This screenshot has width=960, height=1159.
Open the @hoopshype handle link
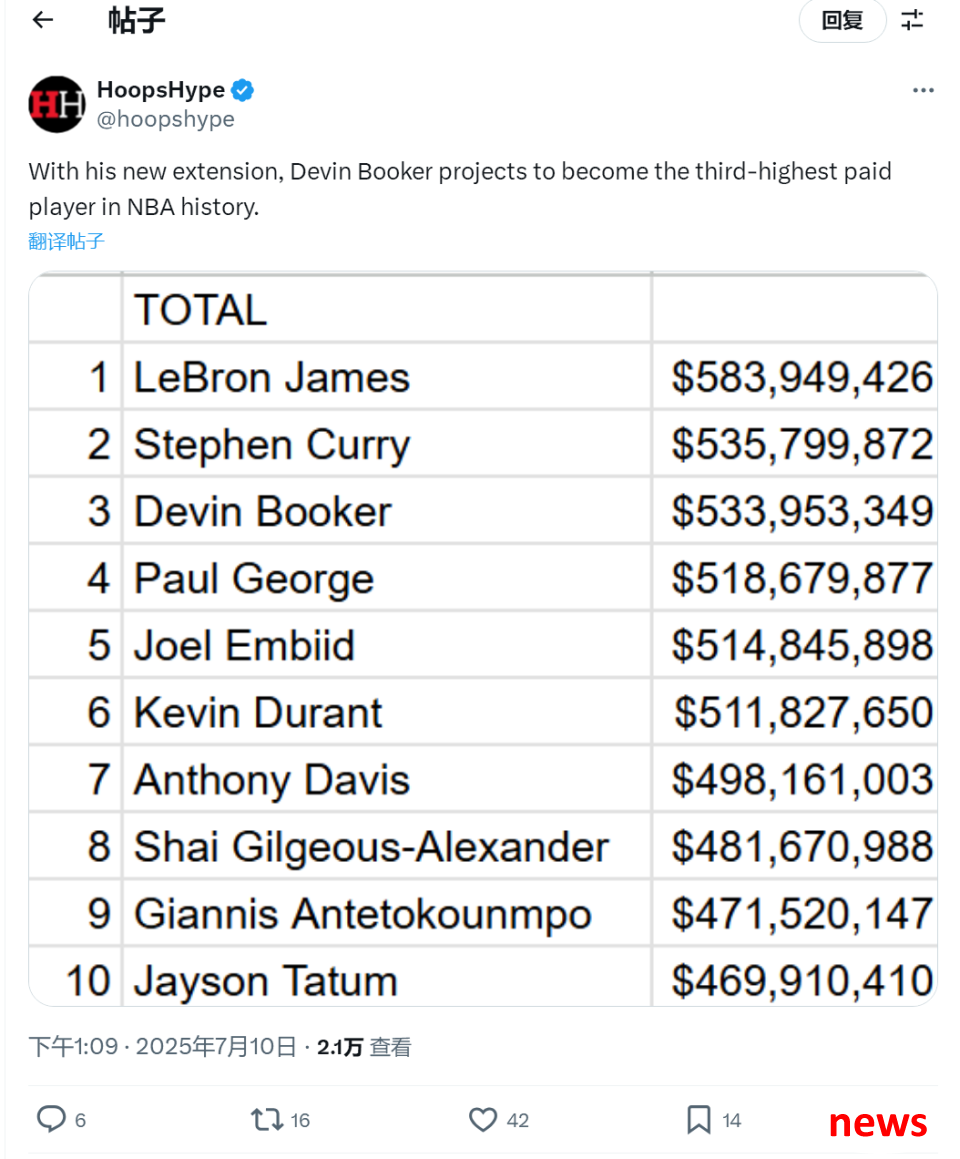(x=166, y=119)
